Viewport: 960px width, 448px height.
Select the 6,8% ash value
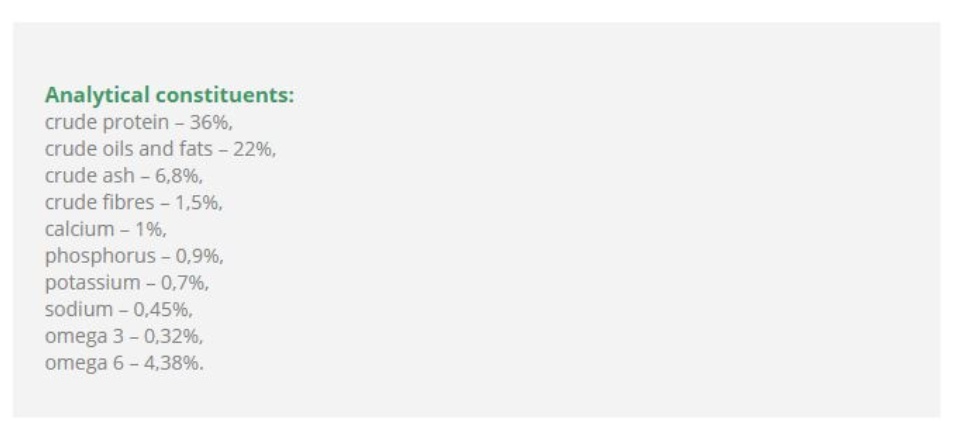pyautogui.click(x=178, y=176)
